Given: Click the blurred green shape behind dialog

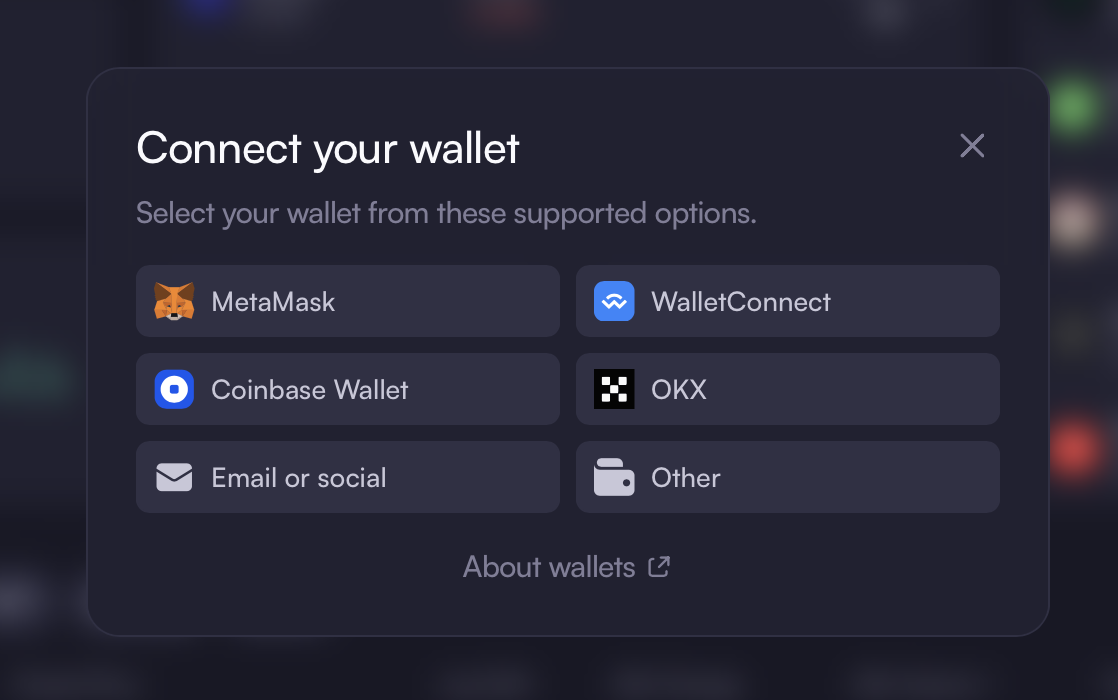Looking at the screenshot, I should (x=1074, y=107).
